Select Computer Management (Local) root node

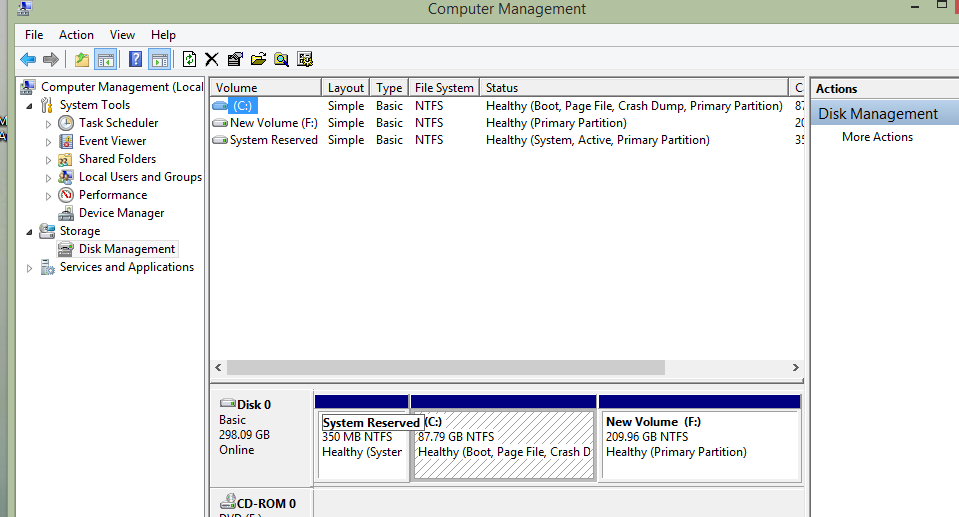(x=122, y=87)
